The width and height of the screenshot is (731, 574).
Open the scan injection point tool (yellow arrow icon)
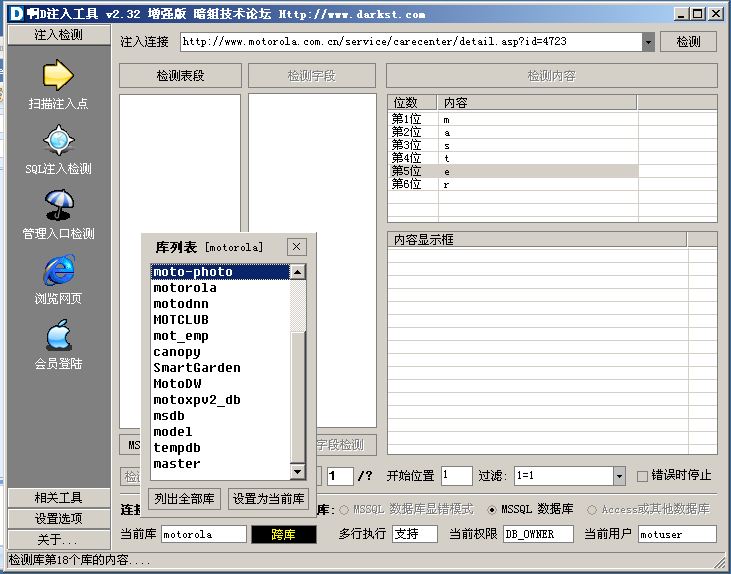58,75
